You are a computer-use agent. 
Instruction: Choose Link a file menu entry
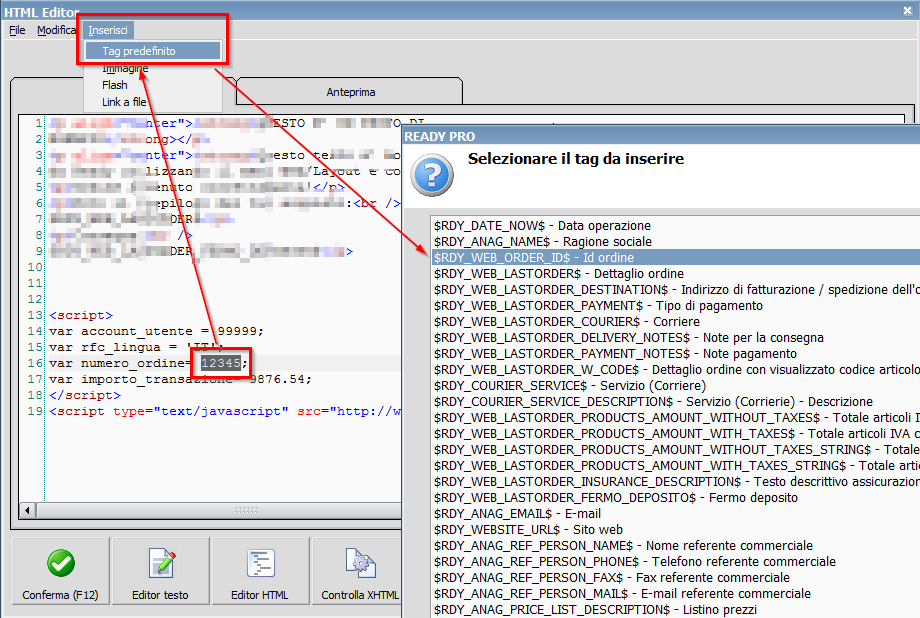(124, 102)
